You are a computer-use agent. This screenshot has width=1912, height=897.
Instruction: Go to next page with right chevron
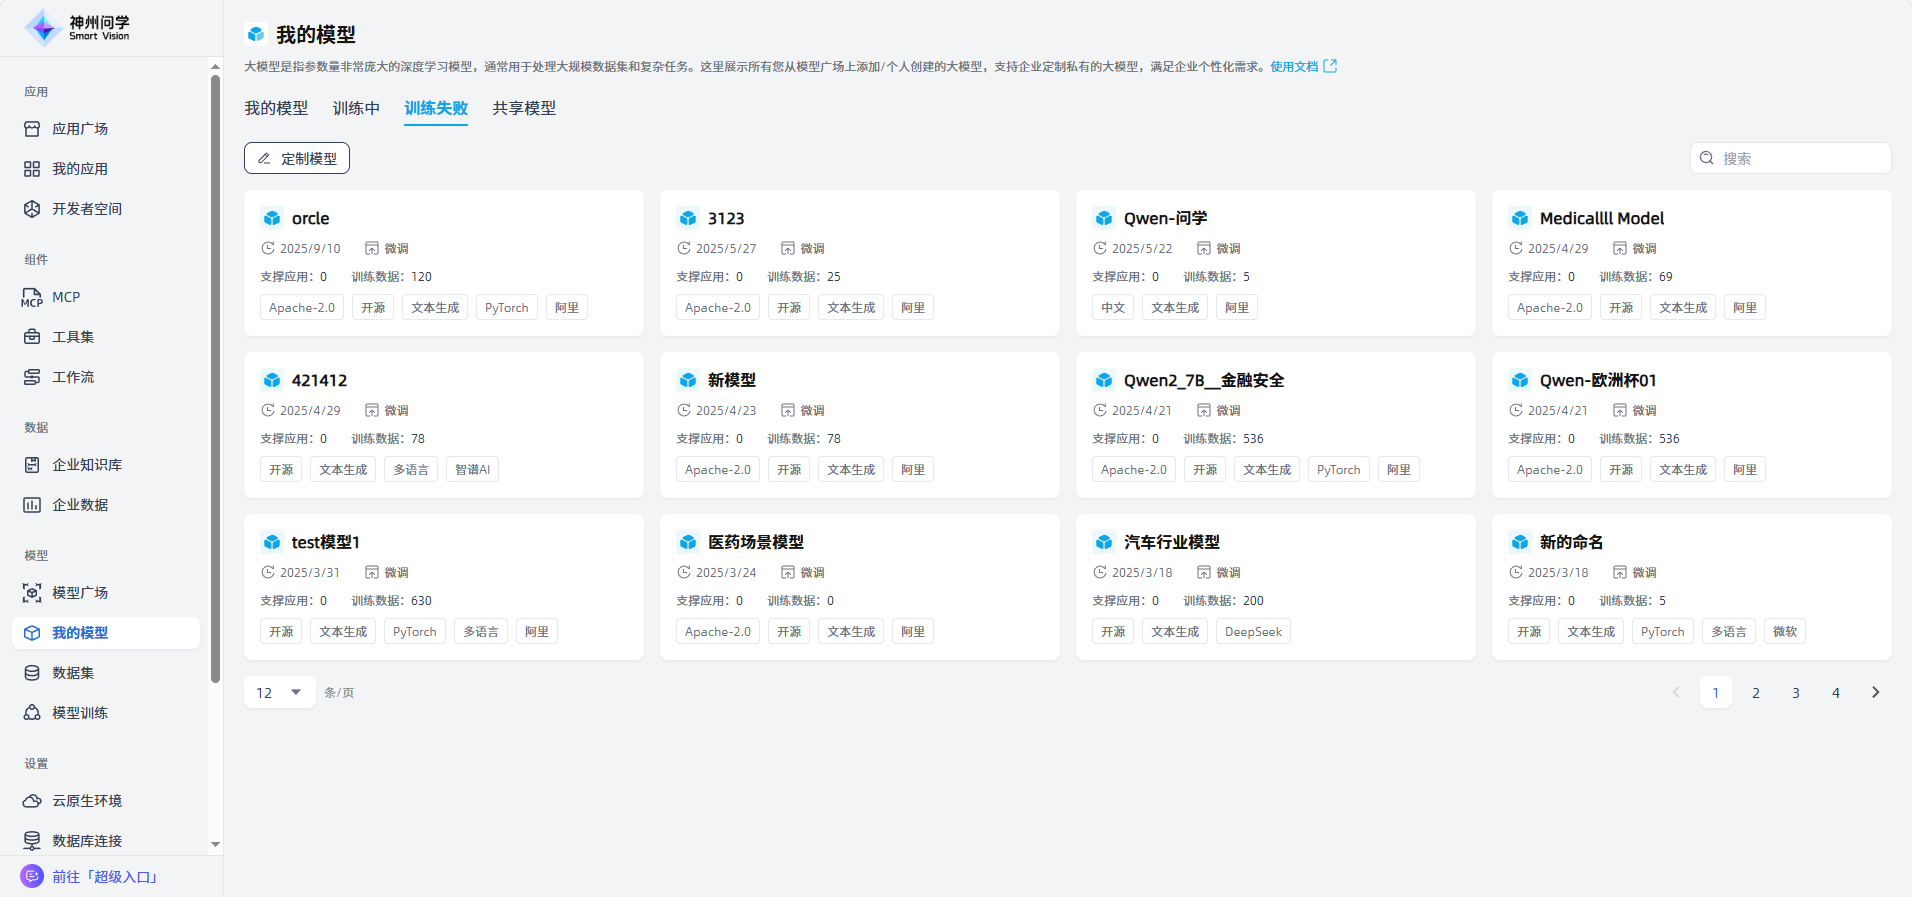click(1875, 692)
